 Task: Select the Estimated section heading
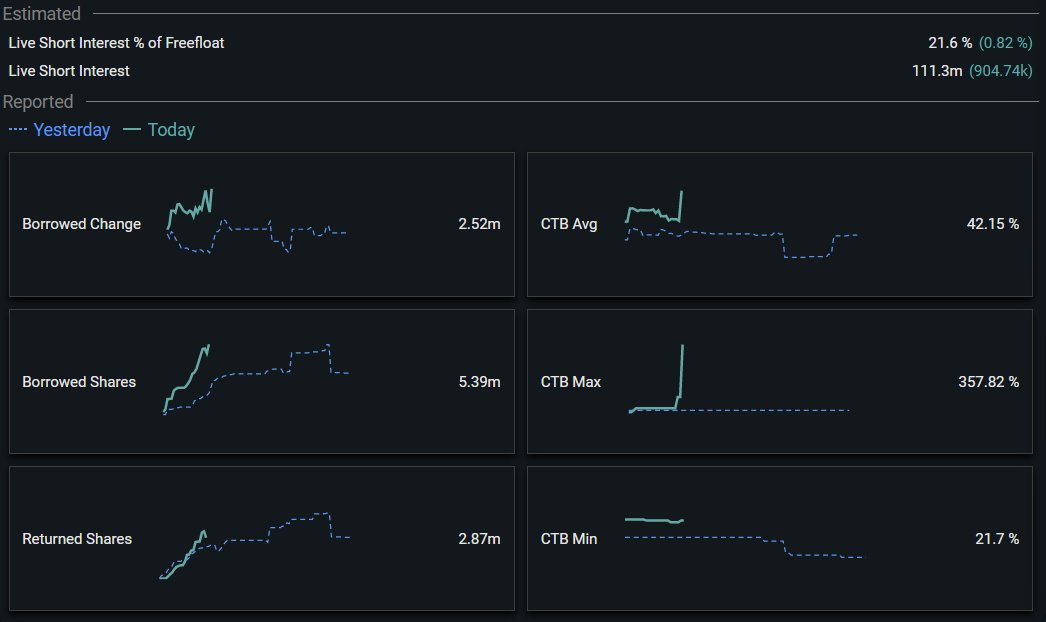click(x=41, y=13)
